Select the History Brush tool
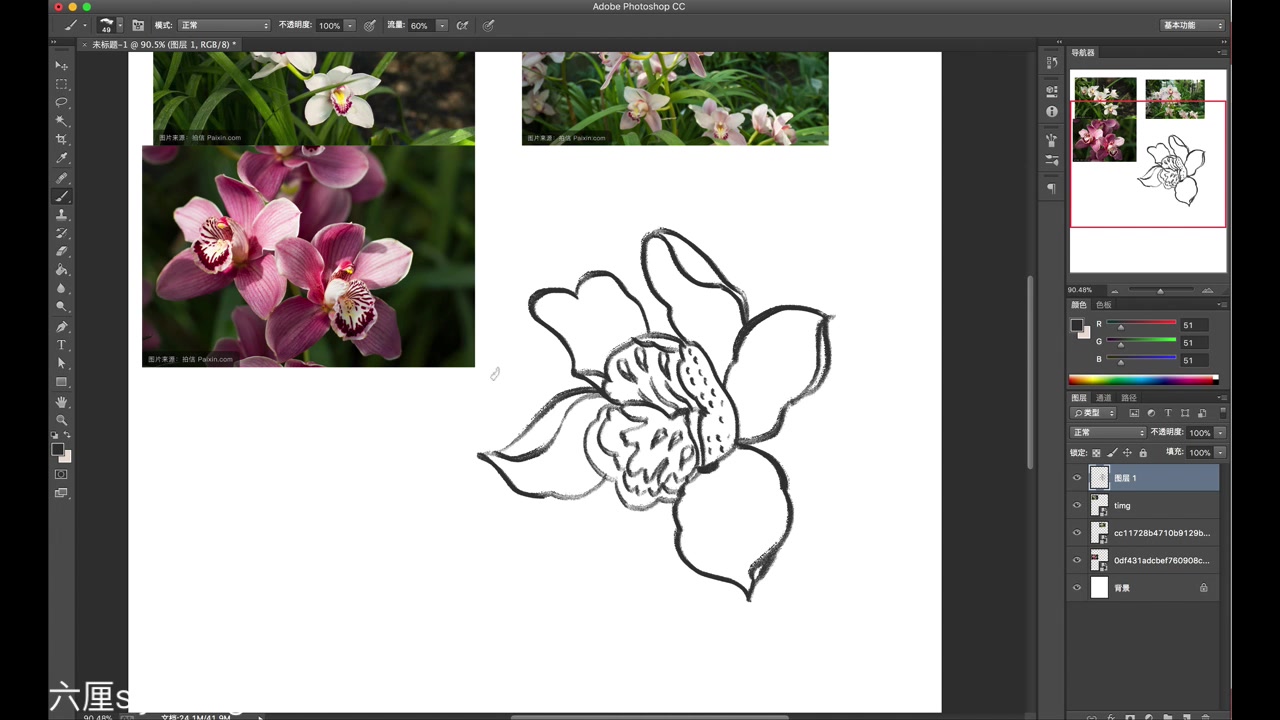The image size is (1280, 720). (x=61, y=233)
